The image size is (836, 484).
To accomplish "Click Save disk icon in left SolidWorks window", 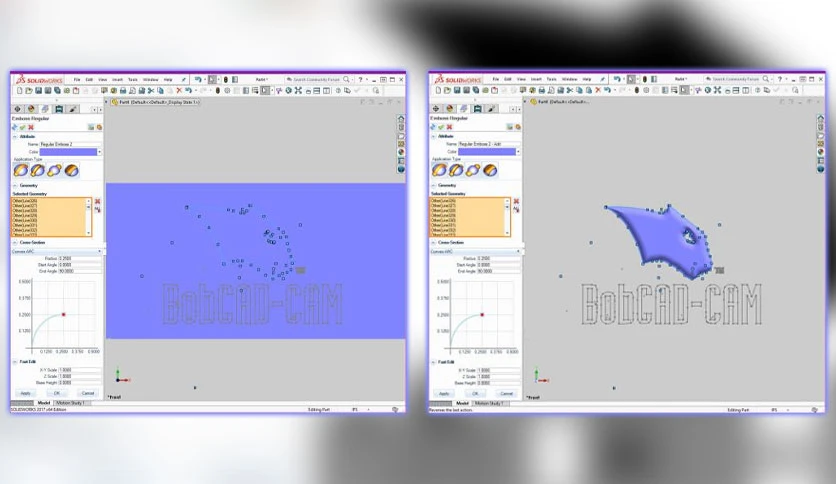I will [38, 91].
